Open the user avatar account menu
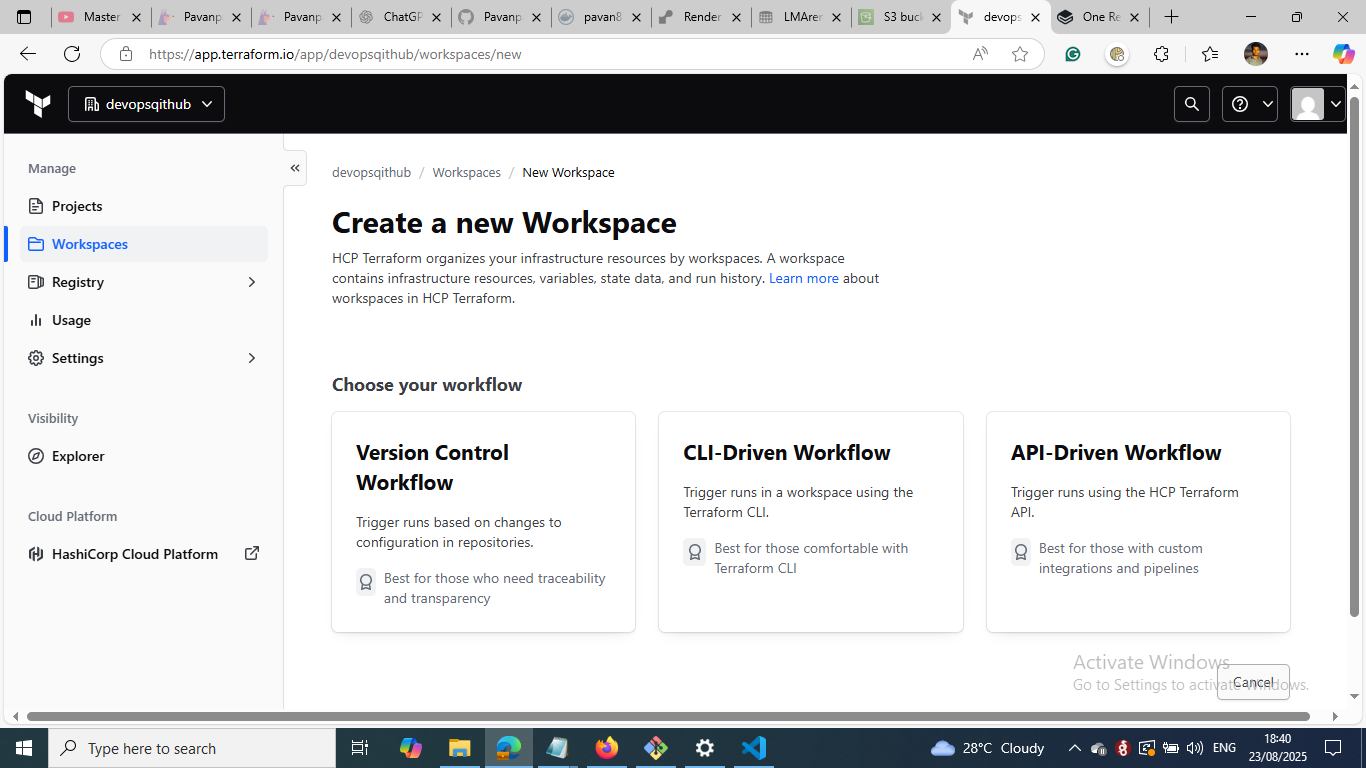 [1317, 104]
